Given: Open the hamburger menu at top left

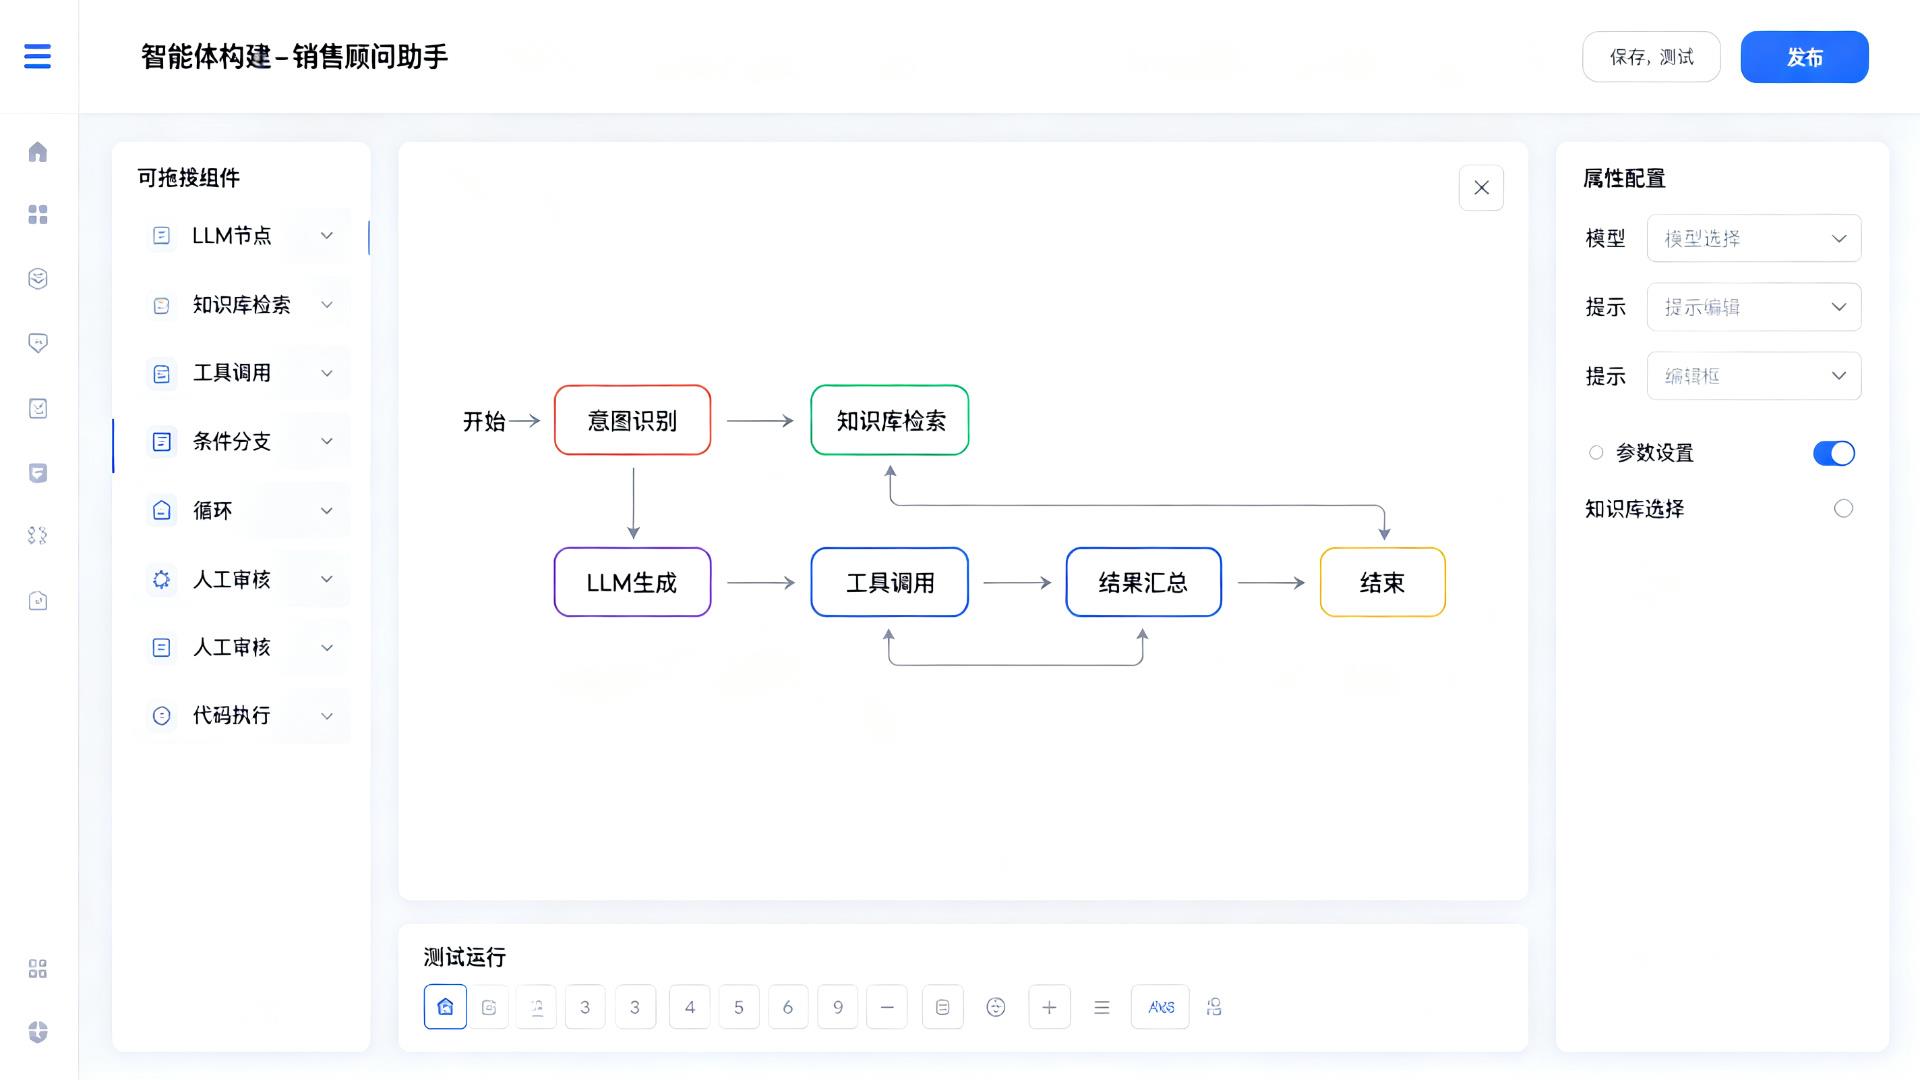Looking at the screenshot, I should coord(37,56).
